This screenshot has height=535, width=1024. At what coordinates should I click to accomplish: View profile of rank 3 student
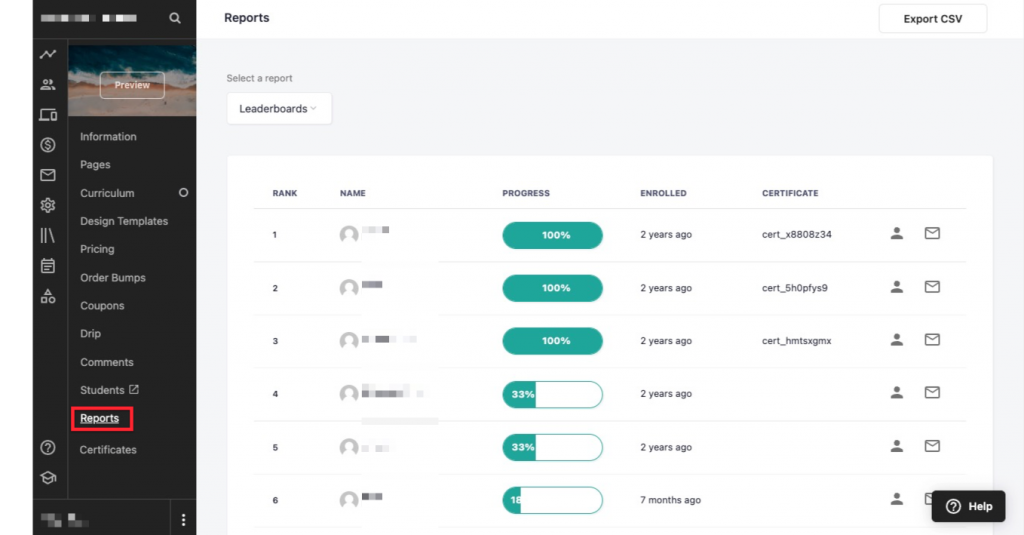point(897,340)
